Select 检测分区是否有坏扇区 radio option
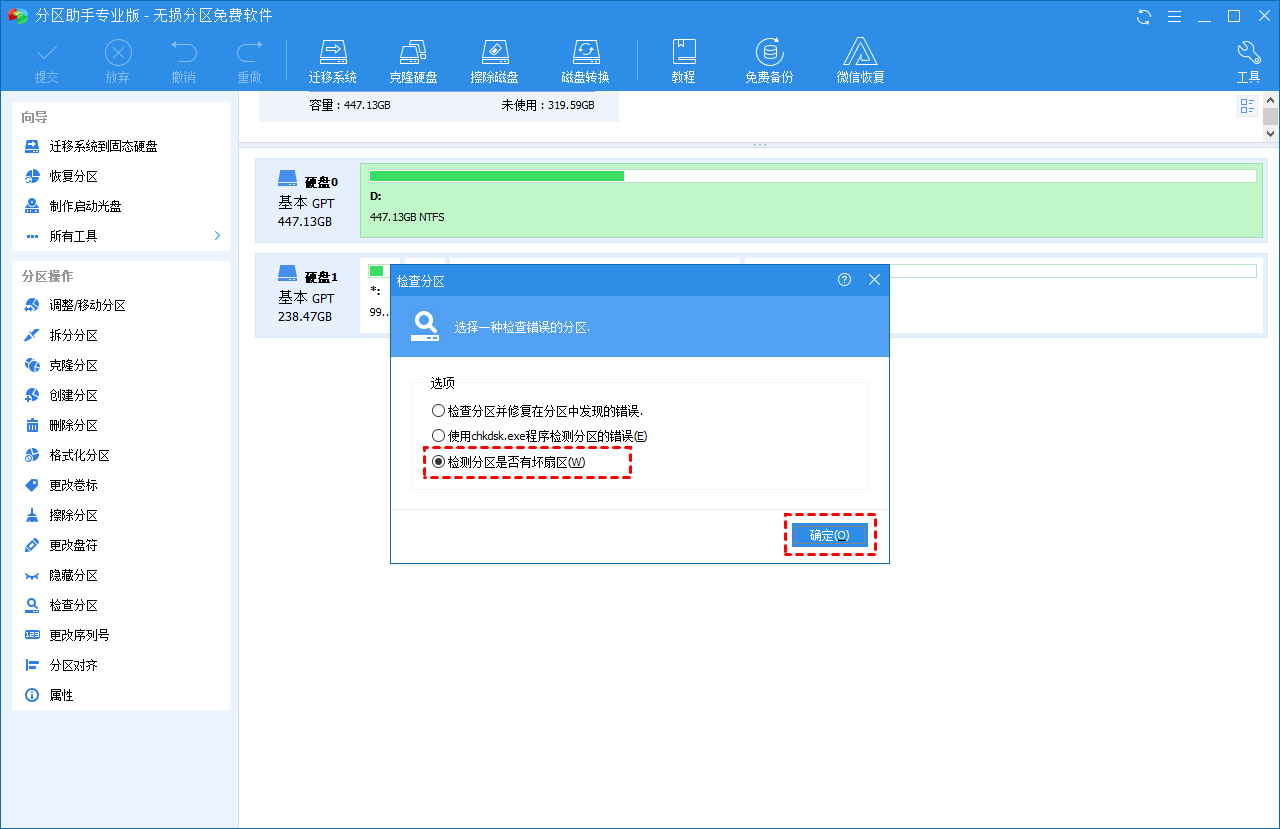The width and height of the screenshot is (1280, 829). tap(508, 462)
